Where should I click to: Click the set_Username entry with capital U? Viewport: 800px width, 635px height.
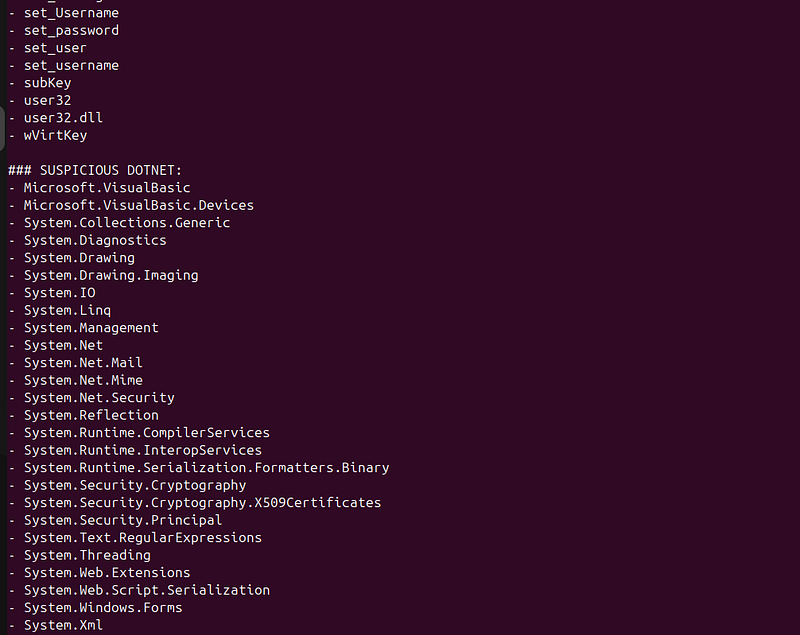71,13
